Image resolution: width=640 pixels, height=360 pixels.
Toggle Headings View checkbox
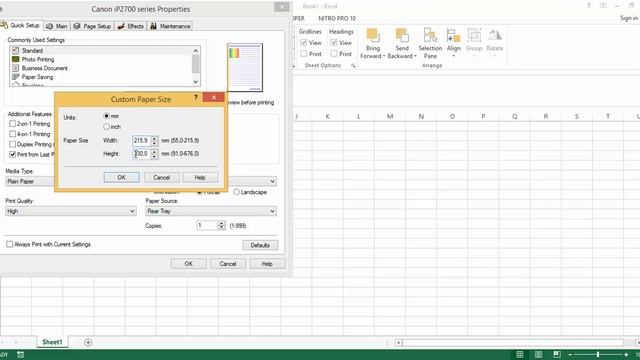(334, 42)
